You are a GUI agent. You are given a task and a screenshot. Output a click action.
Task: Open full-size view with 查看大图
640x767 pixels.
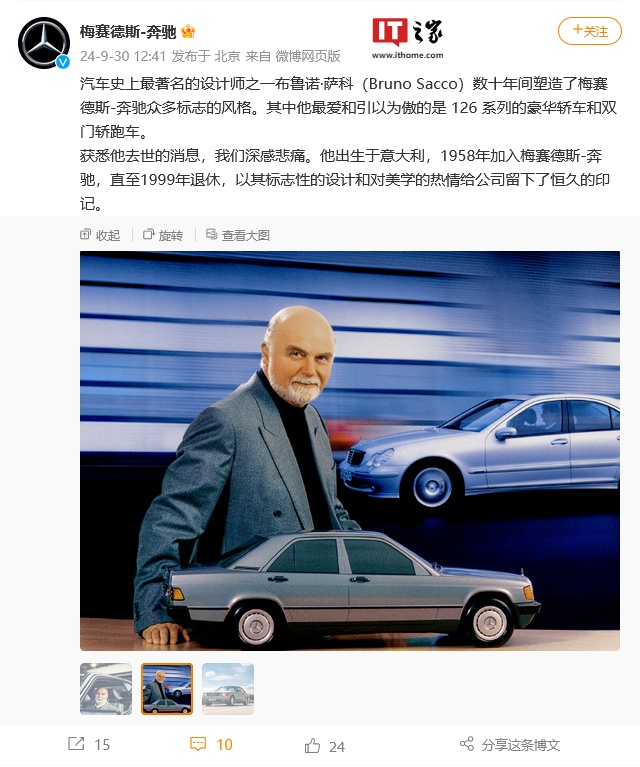[x=238, y=235]
